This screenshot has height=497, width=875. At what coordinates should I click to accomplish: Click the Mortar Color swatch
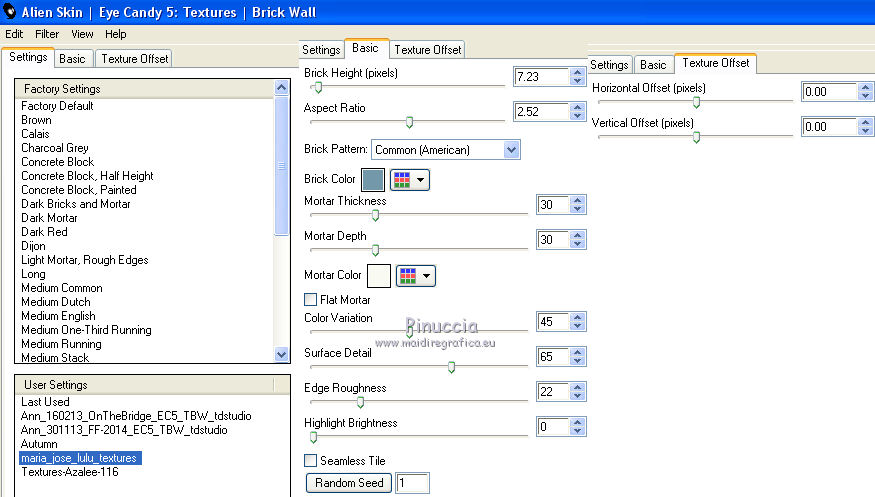[379, 276]
